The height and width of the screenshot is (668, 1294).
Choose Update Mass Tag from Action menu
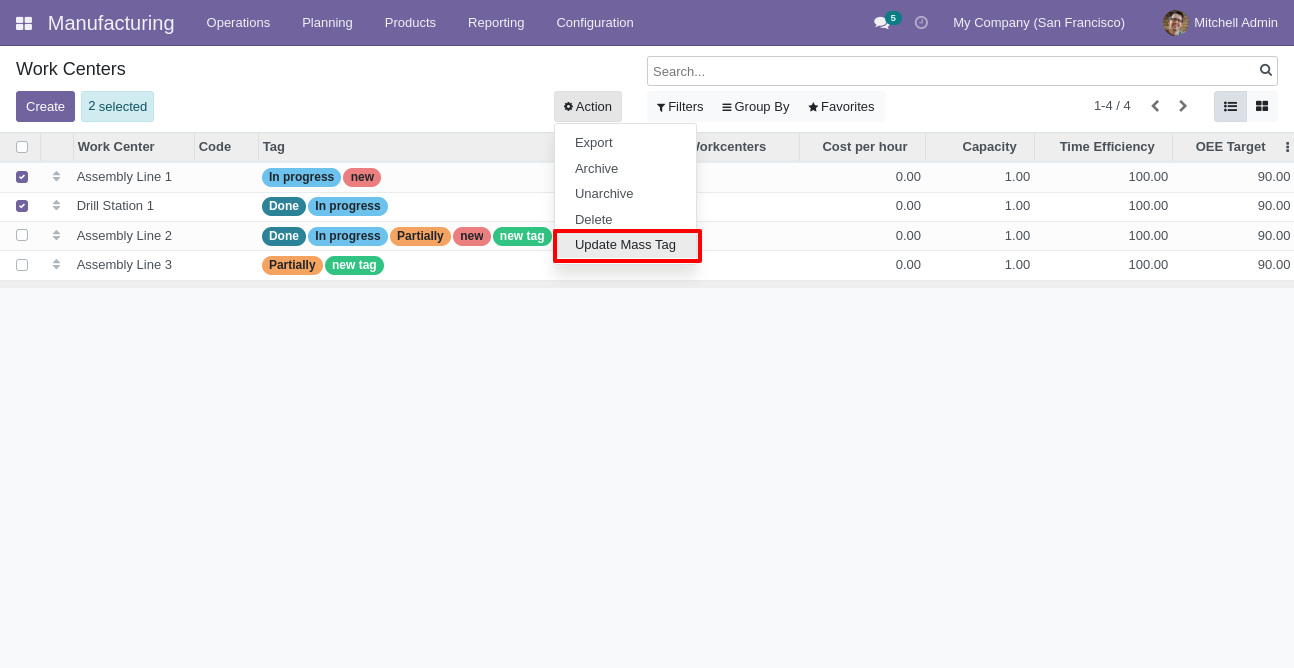point(625,245)
